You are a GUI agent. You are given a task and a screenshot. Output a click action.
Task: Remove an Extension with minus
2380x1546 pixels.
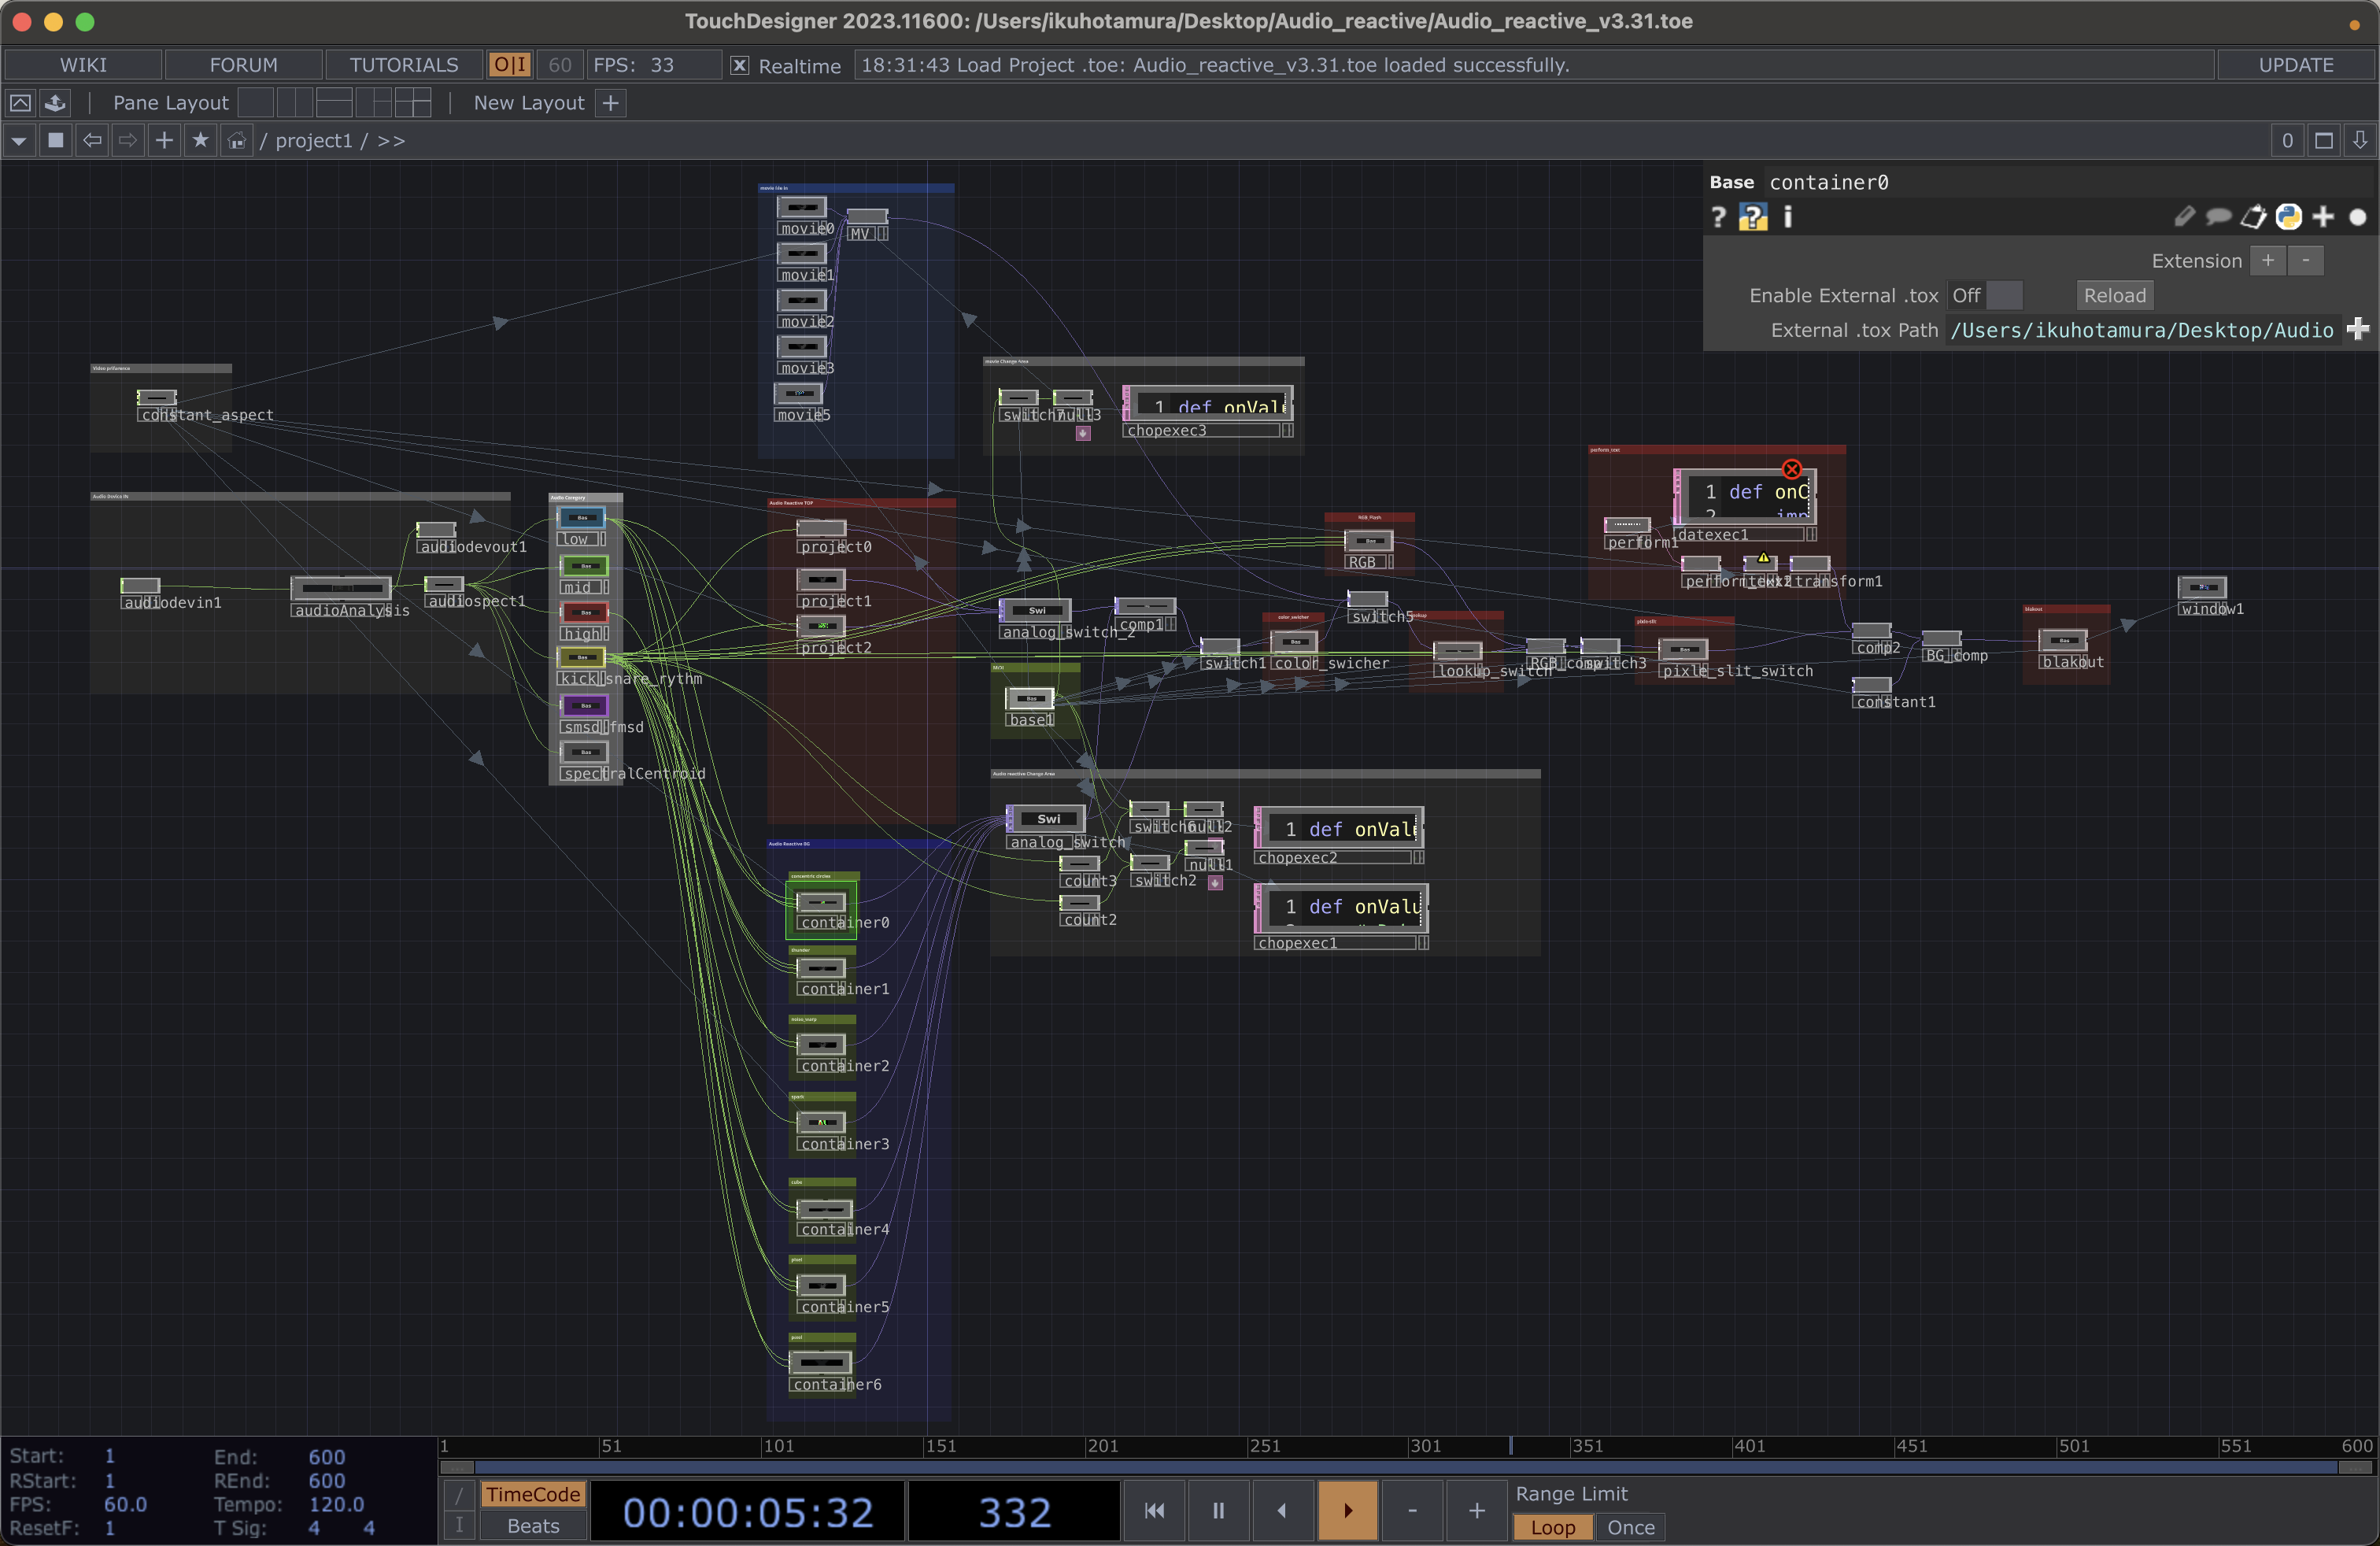pyautogui.click(x=2306, y=260)
